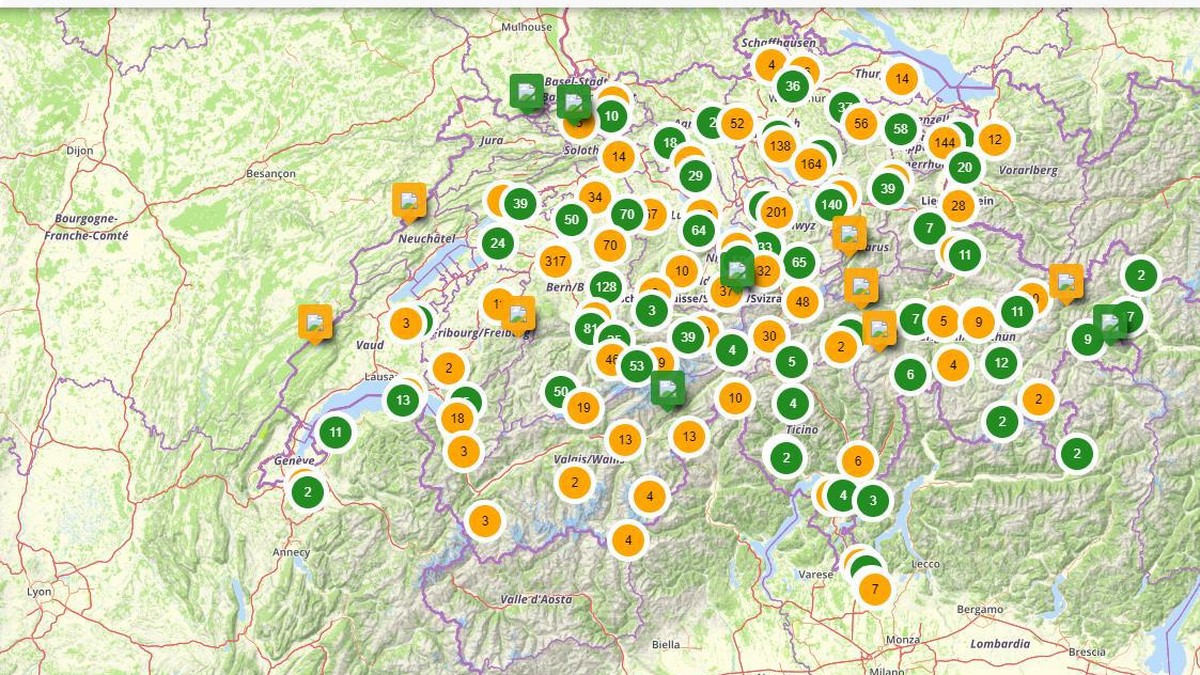The width and height of the screenshot is (1200, 675).
Task: Click the orange 52 cluster at the top
Action: pos(737,123)
